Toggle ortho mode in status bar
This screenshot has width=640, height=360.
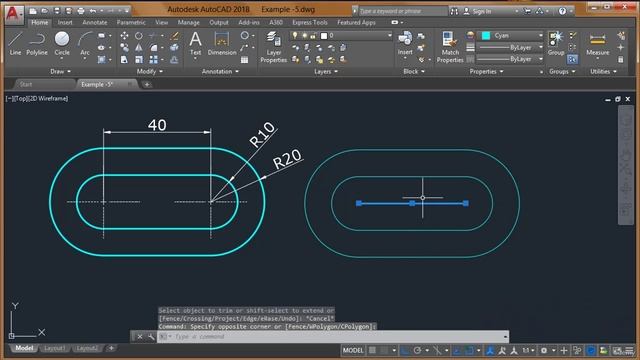pyautogui.click(x=404, y=350)
